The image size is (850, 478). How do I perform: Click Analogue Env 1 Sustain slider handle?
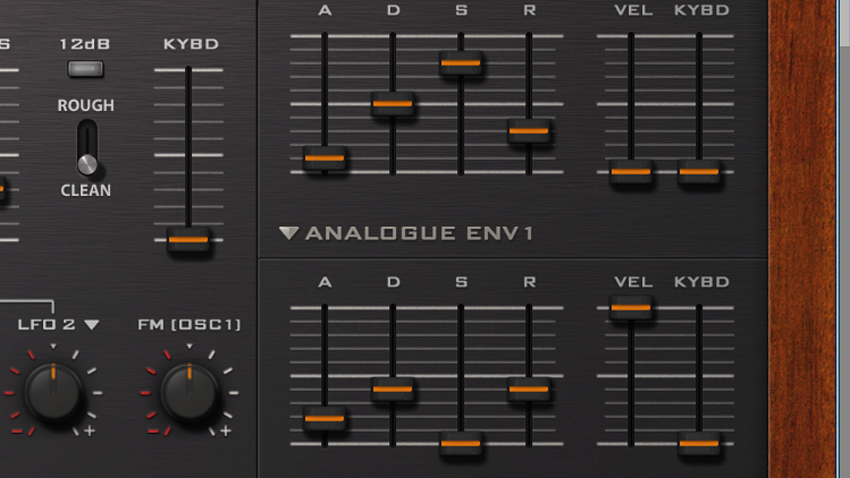461,444
